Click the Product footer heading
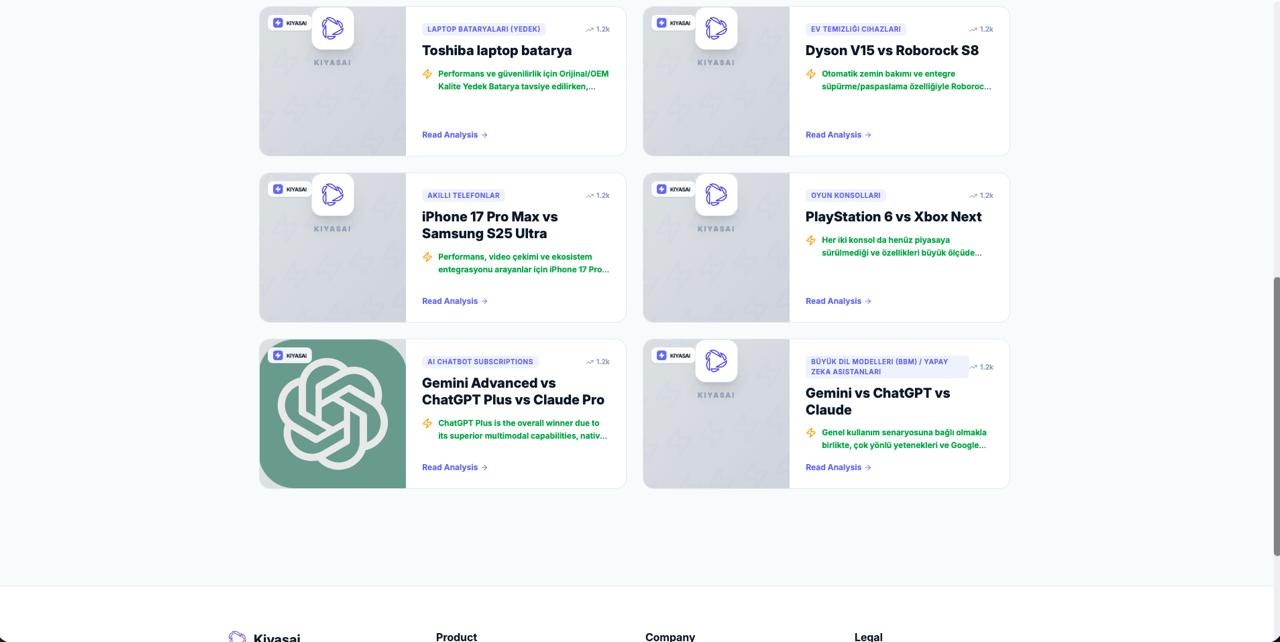Screen dimensions: 1280x642 pos(456,637)
